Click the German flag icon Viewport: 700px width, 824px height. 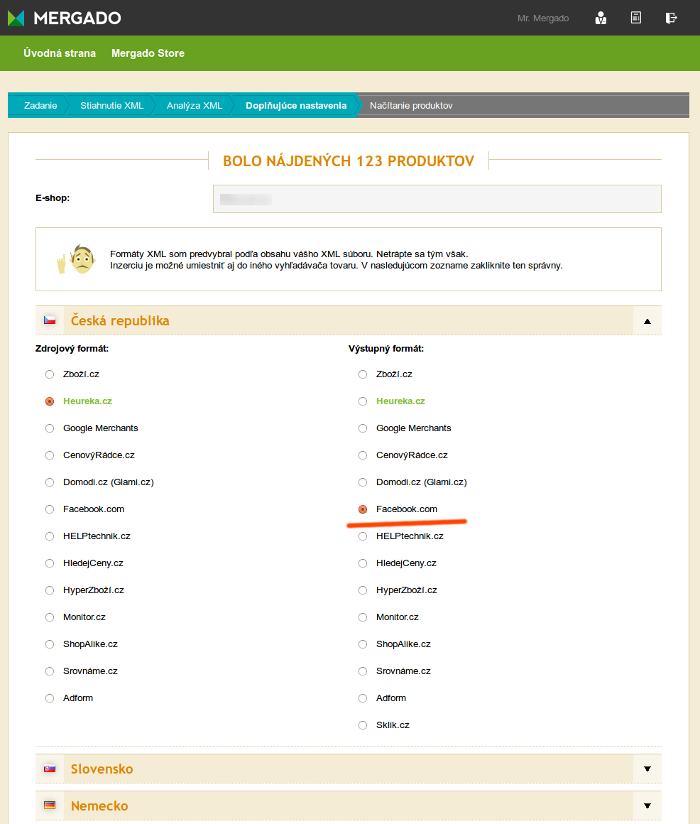[x=49, y=805]
